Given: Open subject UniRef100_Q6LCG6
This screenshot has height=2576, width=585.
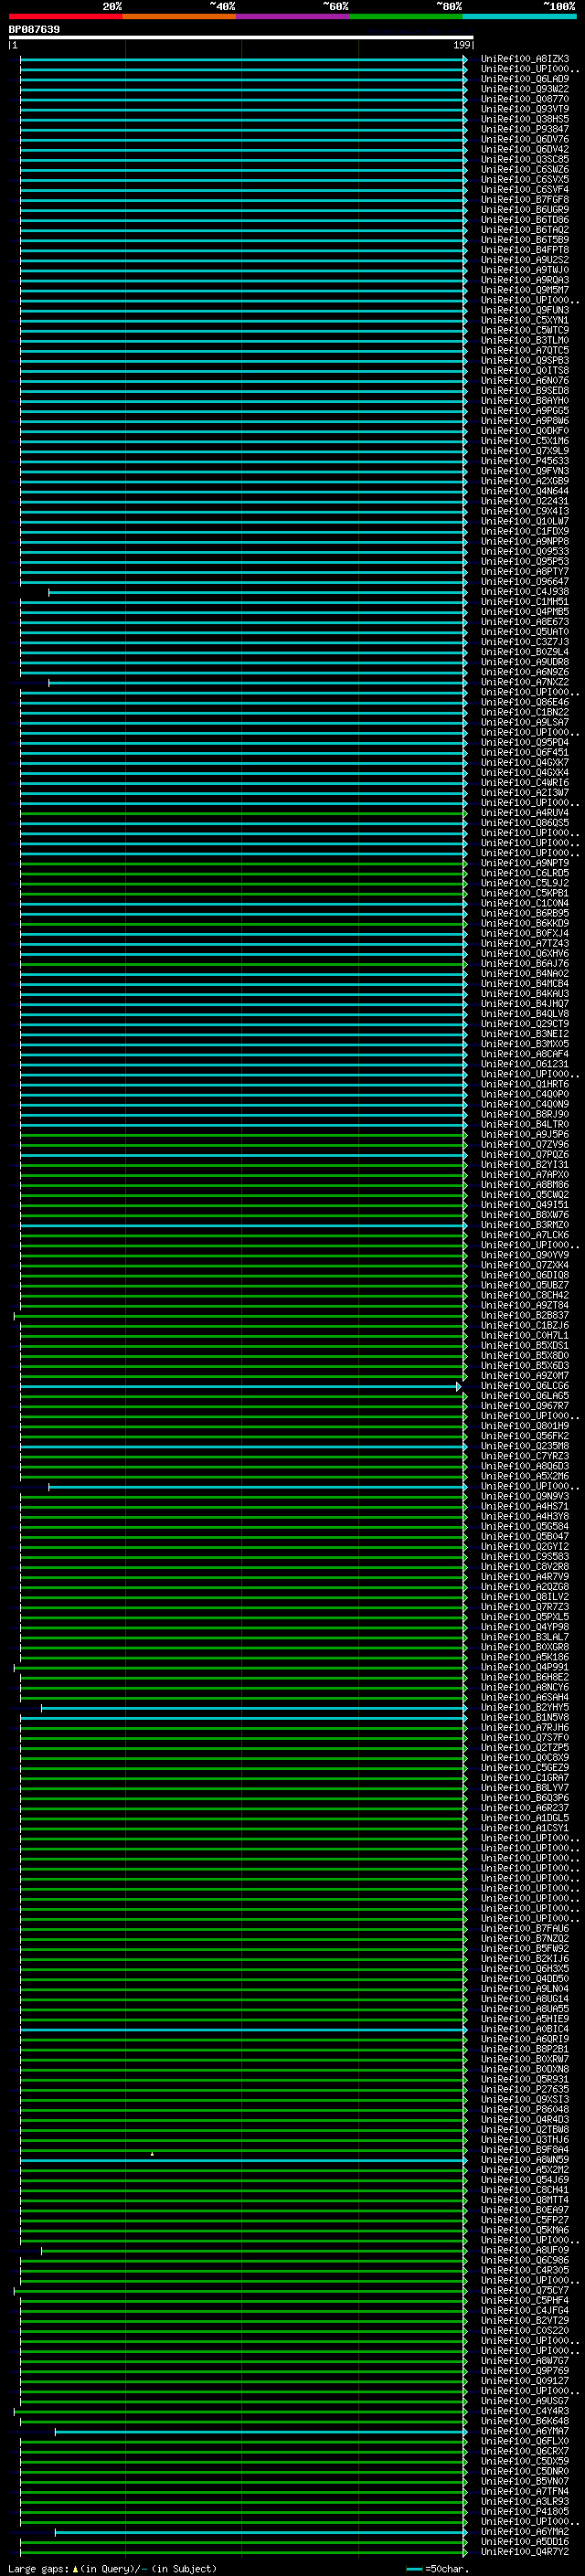Looking at the screenshot, I should click(524, 1386).
